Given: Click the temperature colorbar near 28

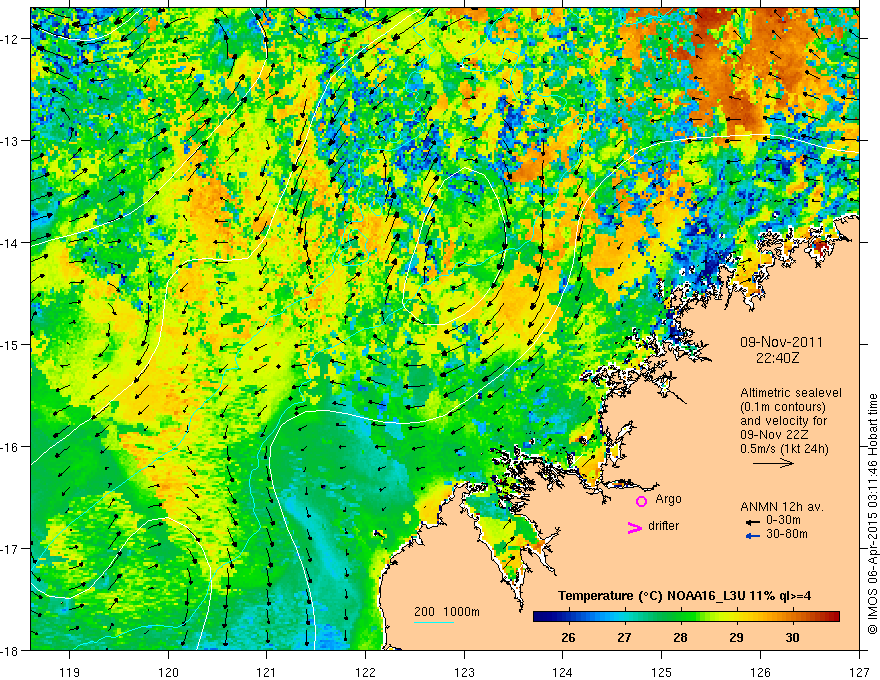Looking at the screenshot, I should [680, 616].
